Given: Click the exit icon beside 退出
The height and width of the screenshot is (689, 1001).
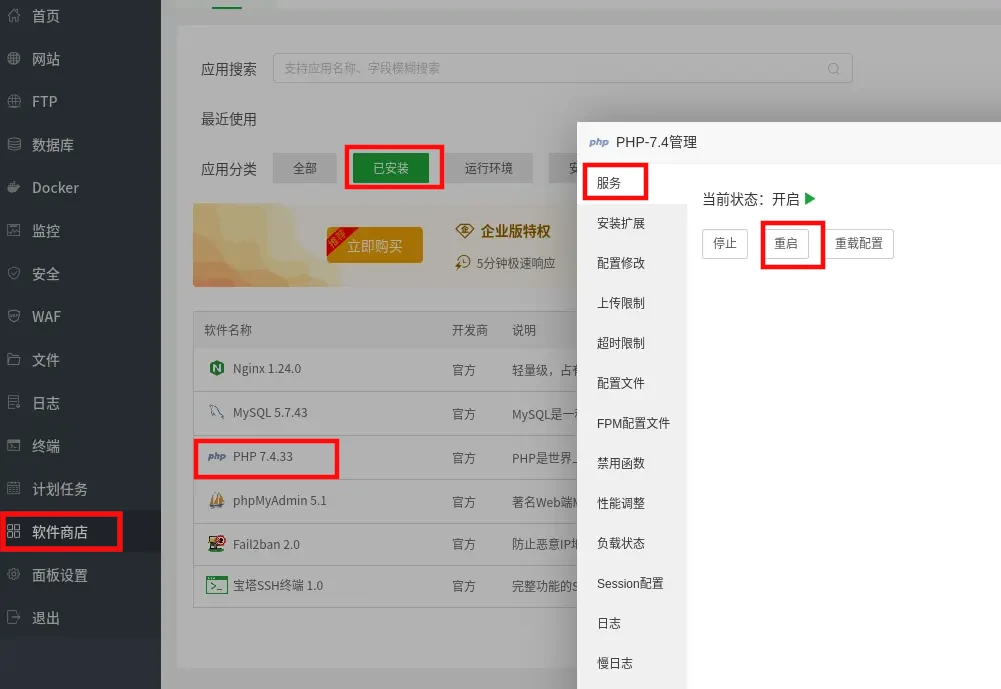Looking at the screenshot, I should [13, 617].
